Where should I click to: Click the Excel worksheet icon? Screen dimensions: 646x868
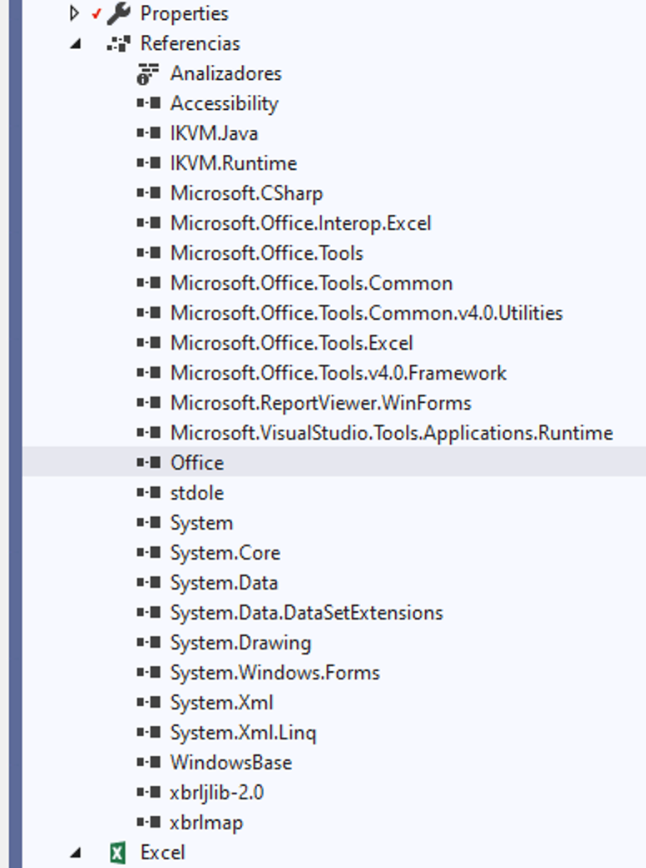click(120, 852)
